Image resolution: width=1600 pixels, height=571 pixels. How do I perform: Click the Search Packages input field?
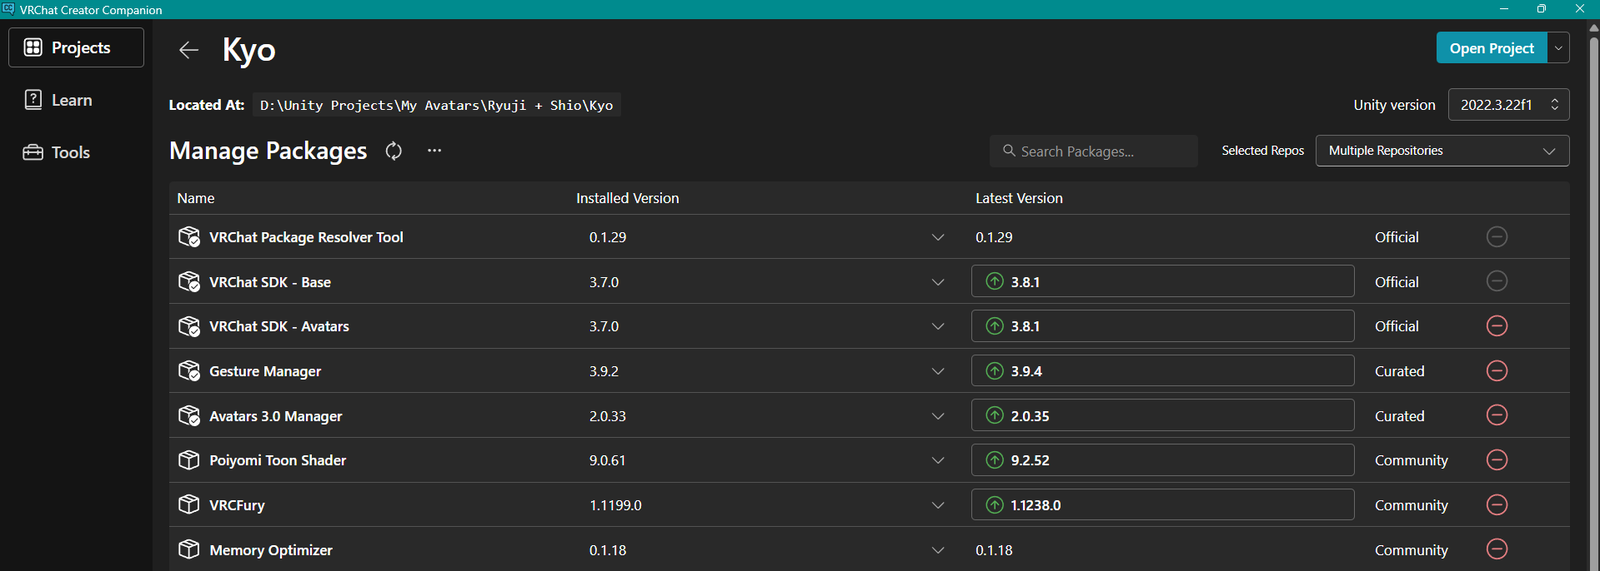point(1094,151)
